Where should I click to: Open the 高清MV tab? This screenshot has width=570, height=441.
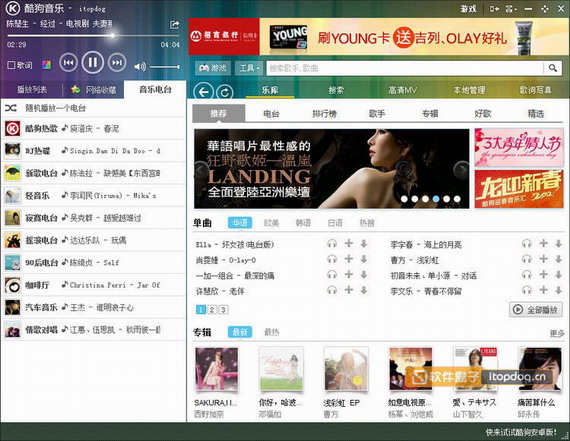[x=402, y=90]
